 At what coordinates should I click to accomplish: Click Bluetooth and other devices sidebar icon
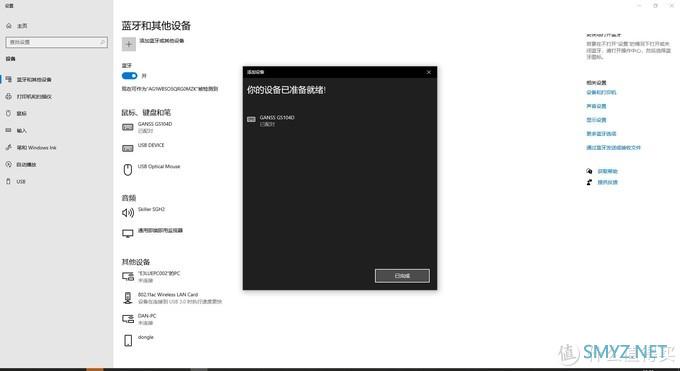9,79
